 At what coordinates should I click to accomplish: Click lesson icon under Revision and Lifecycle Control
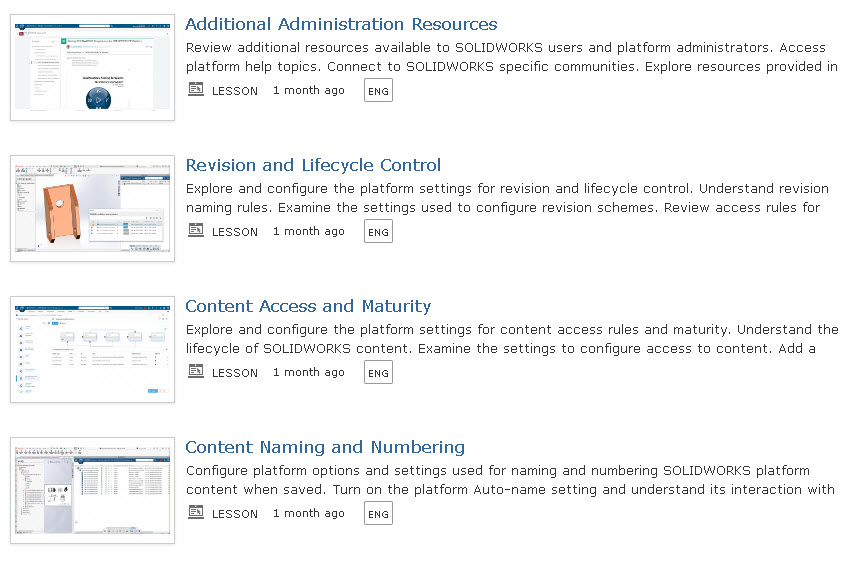point(196,231)
